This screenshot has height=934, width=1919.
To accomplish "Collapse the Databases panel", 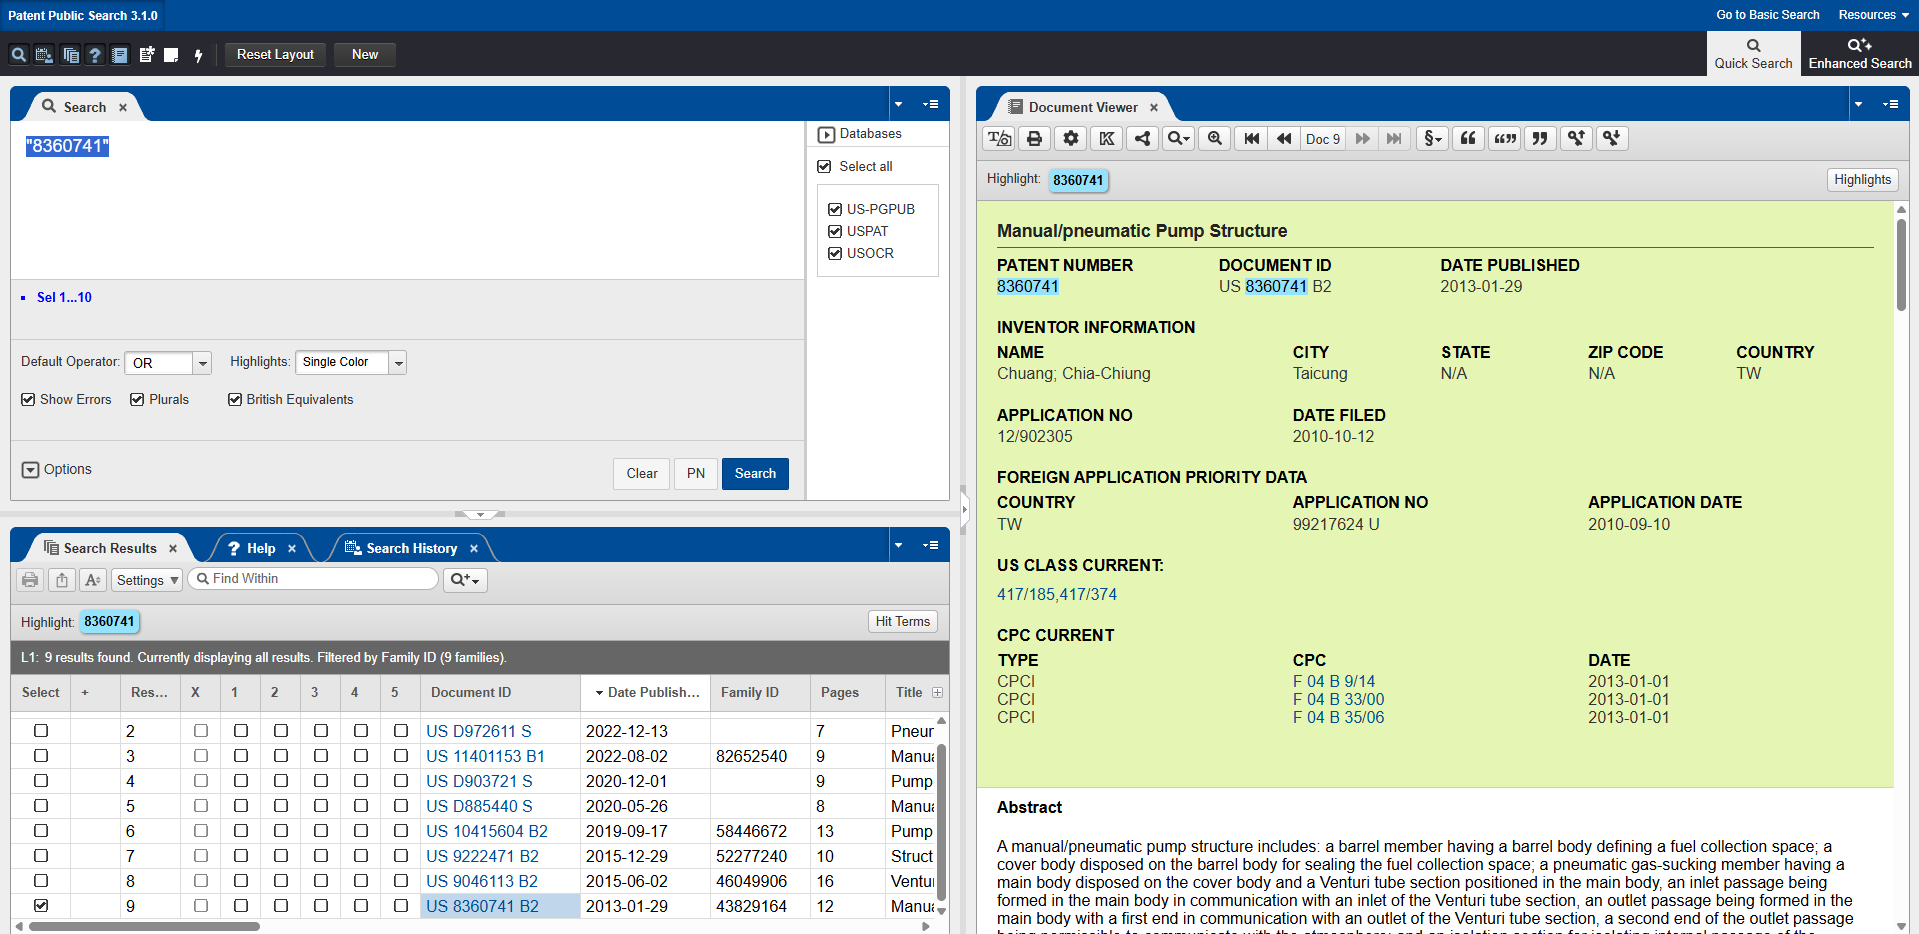I will click(x=826, y=134).
